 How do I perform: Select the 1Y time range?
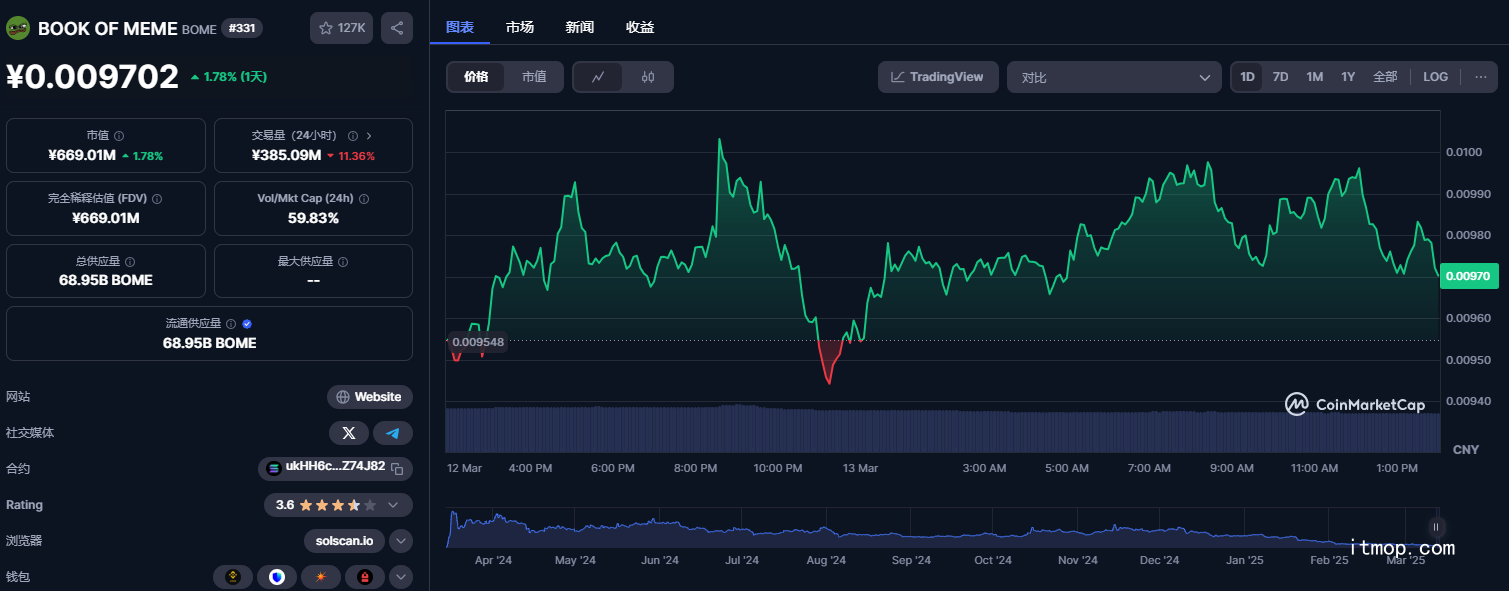(x=1348, y=77)
